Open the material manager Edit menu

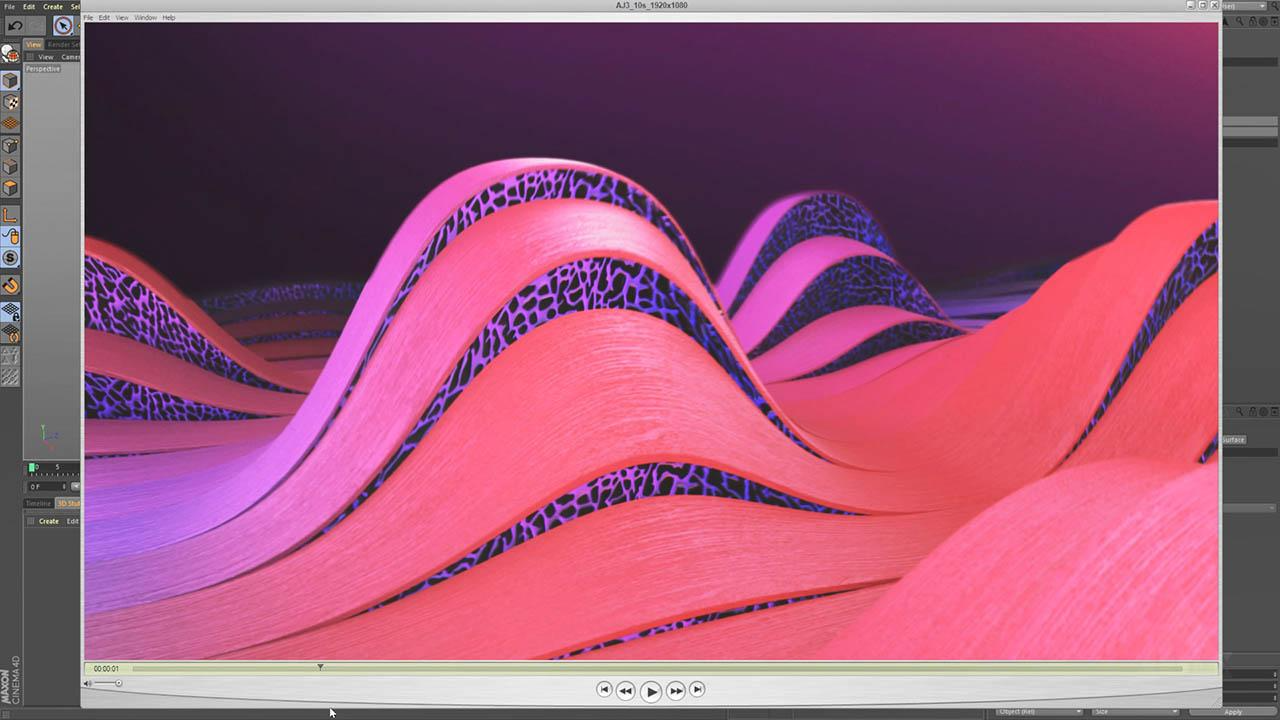click(73, 521)
